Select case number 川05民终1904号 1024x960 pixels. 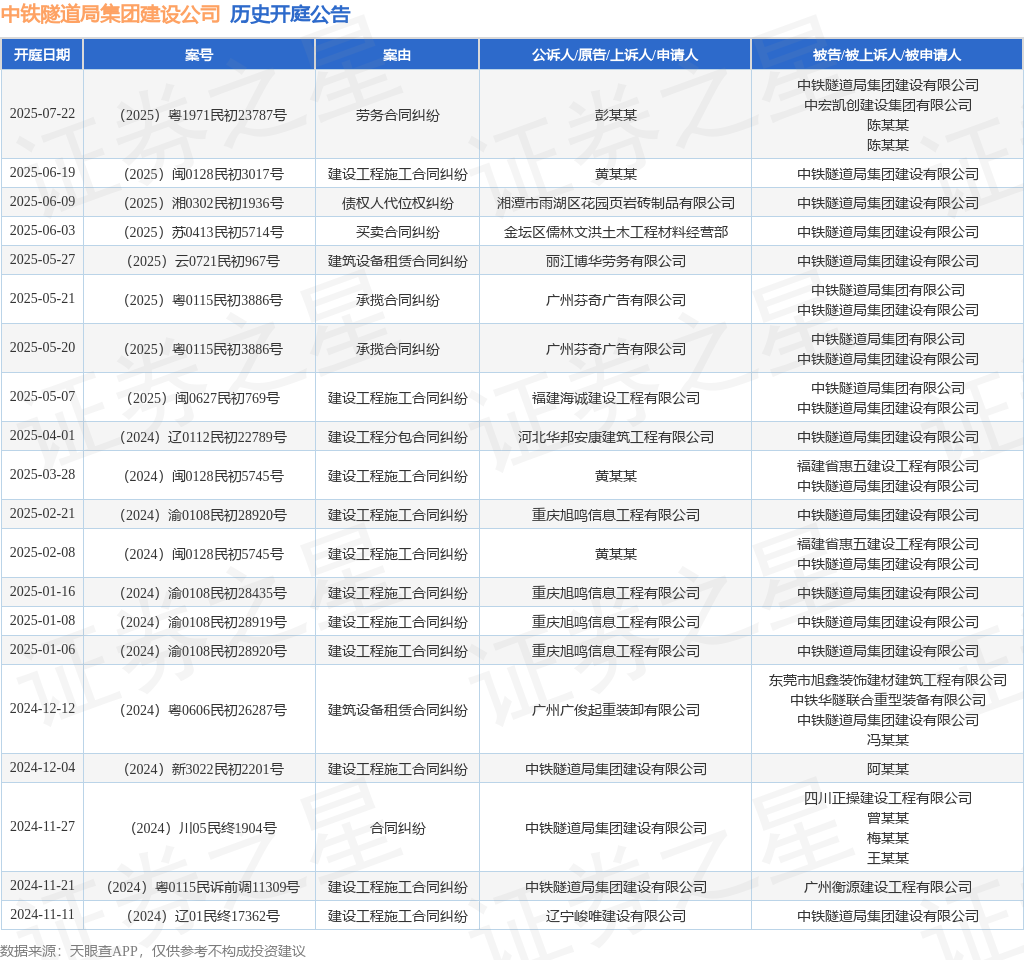coord(204,828)
